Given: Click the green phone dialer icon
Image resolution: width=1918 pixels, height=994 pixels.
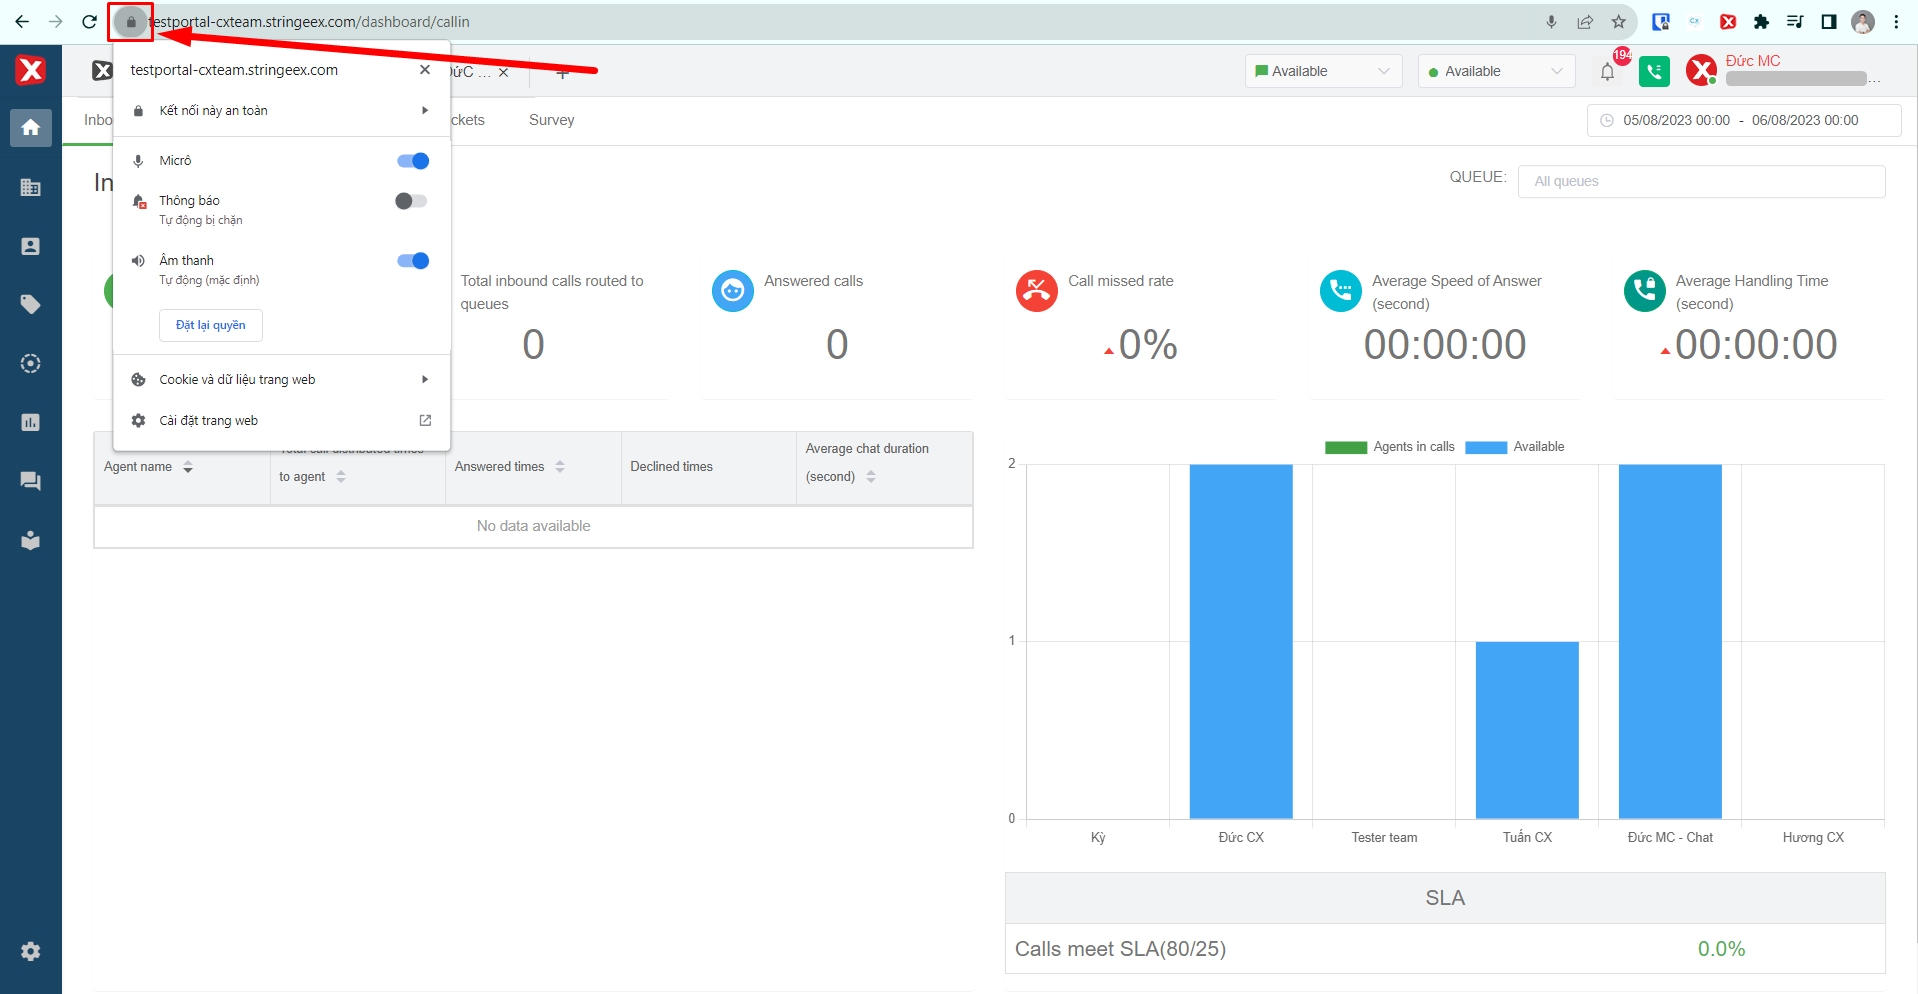Looking at the screenshot, I should (x=1654, y=71).
